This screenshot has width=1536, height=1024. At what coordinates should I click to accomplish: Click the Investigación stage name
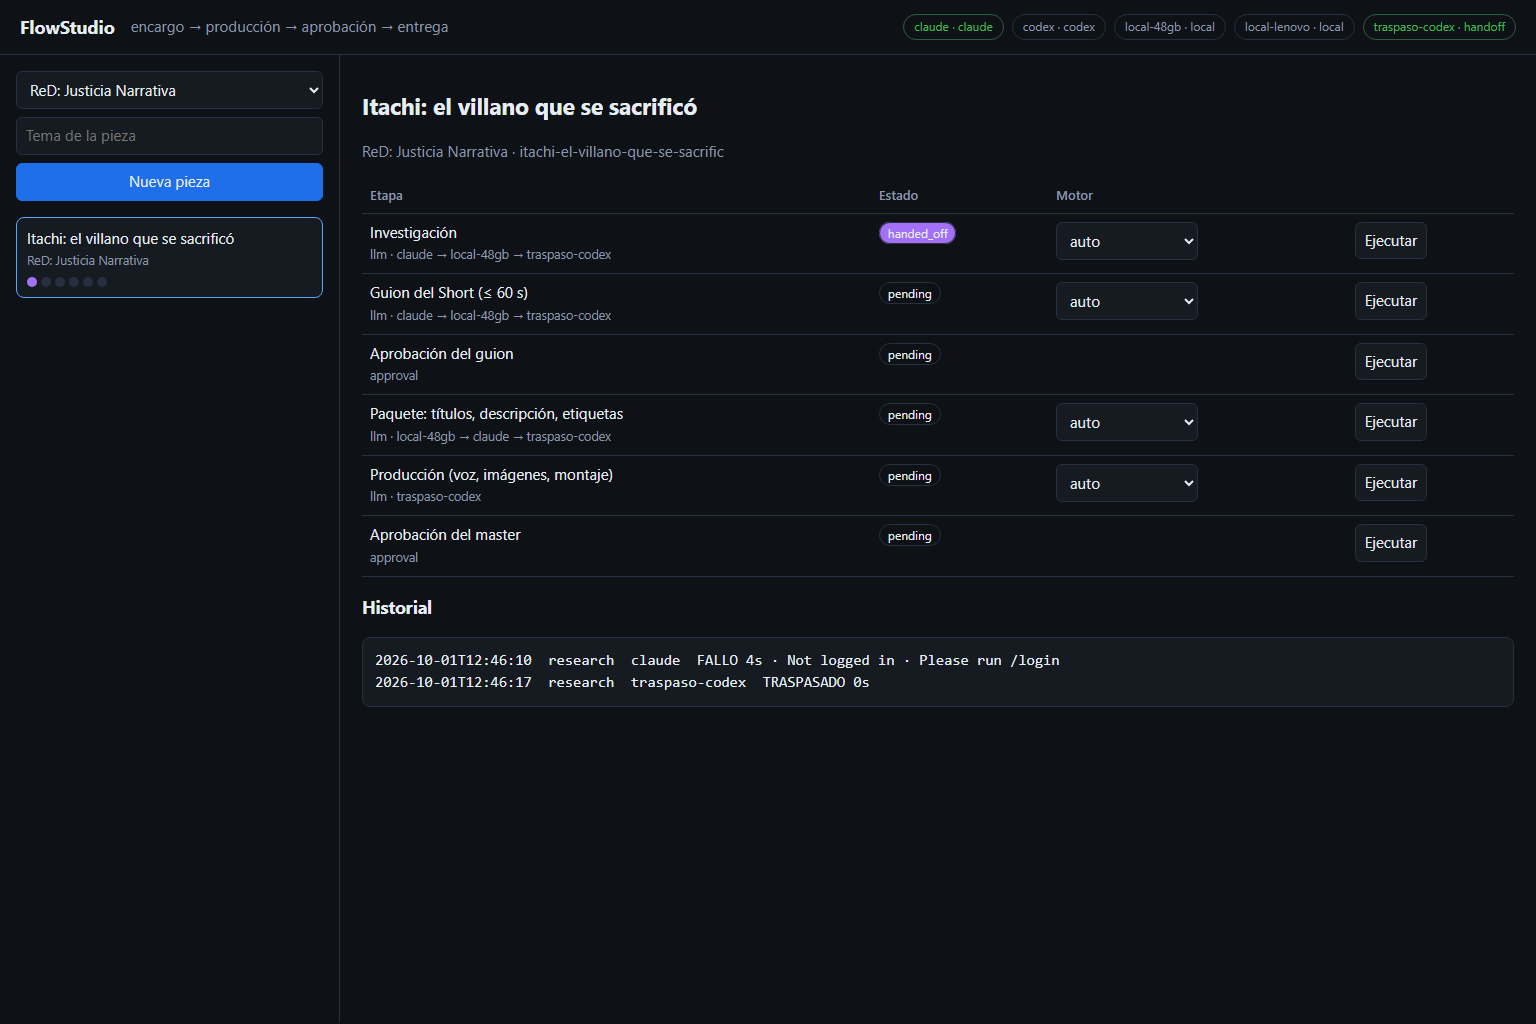tap(413, 233)
